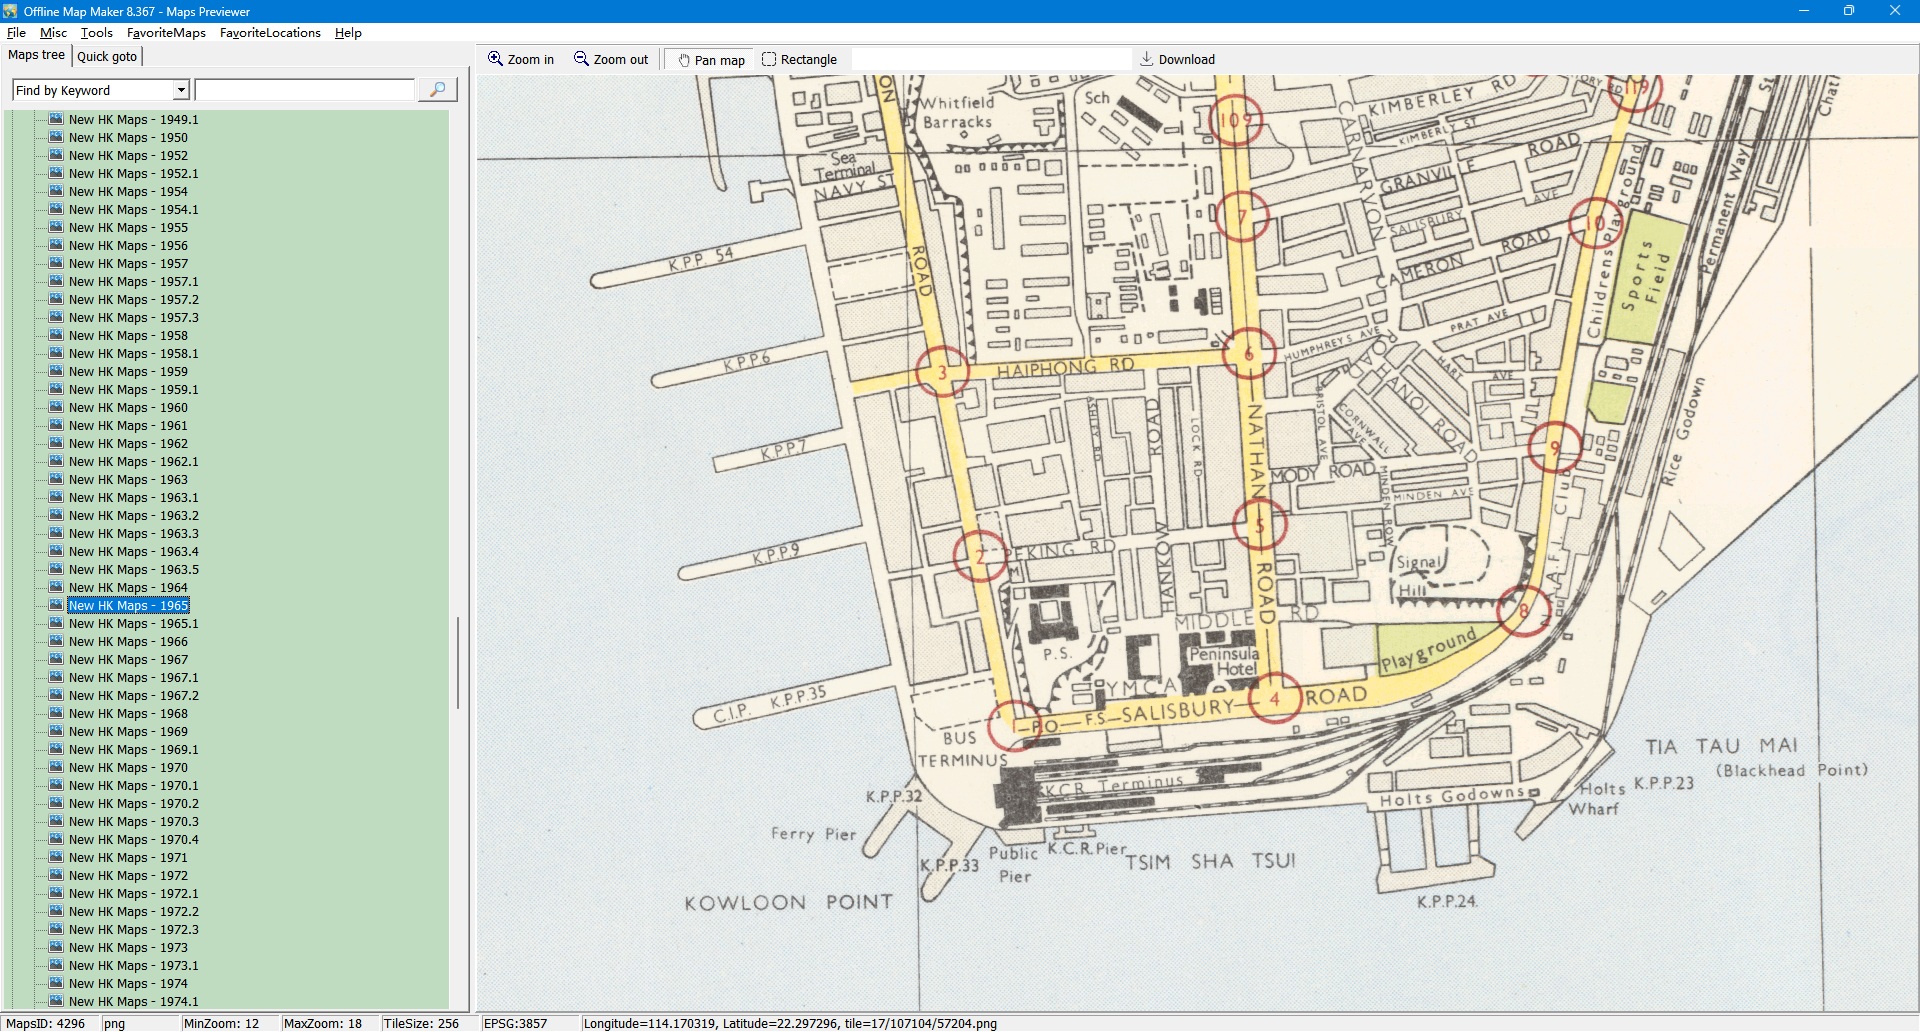Select New HK Maps - 1965.1 in tree

click(x=133, y=624)
